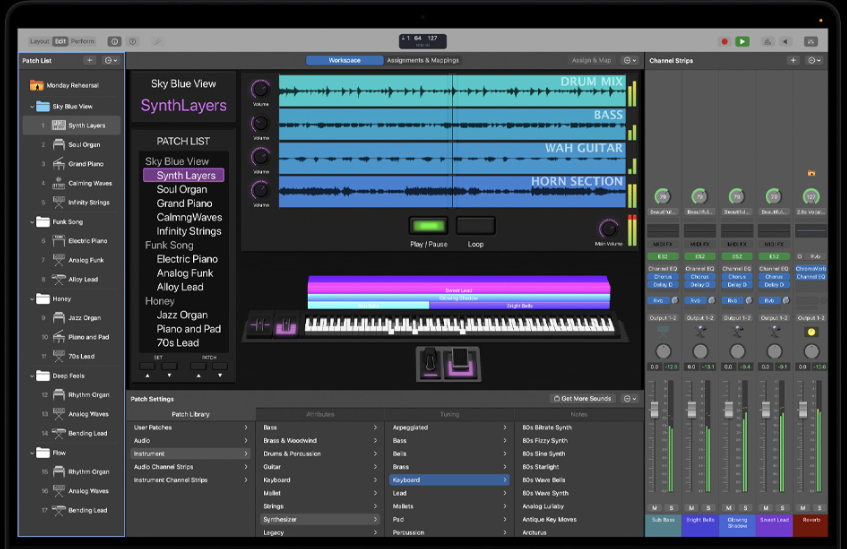Collapse the Sky Blue View folder
The height and width of the screenshot is (549, 847).
point(32,106)
